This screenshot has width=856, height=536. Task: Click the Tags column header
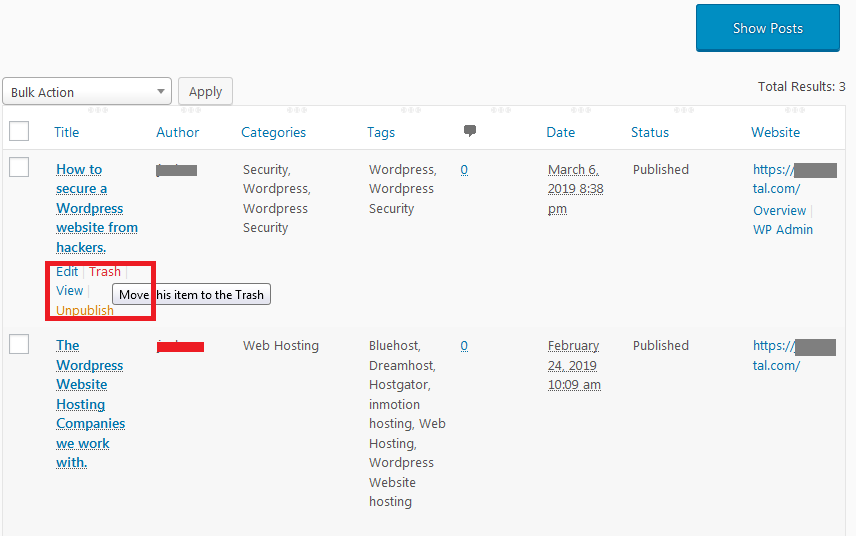pyautogui.click(x=381, y=132)
